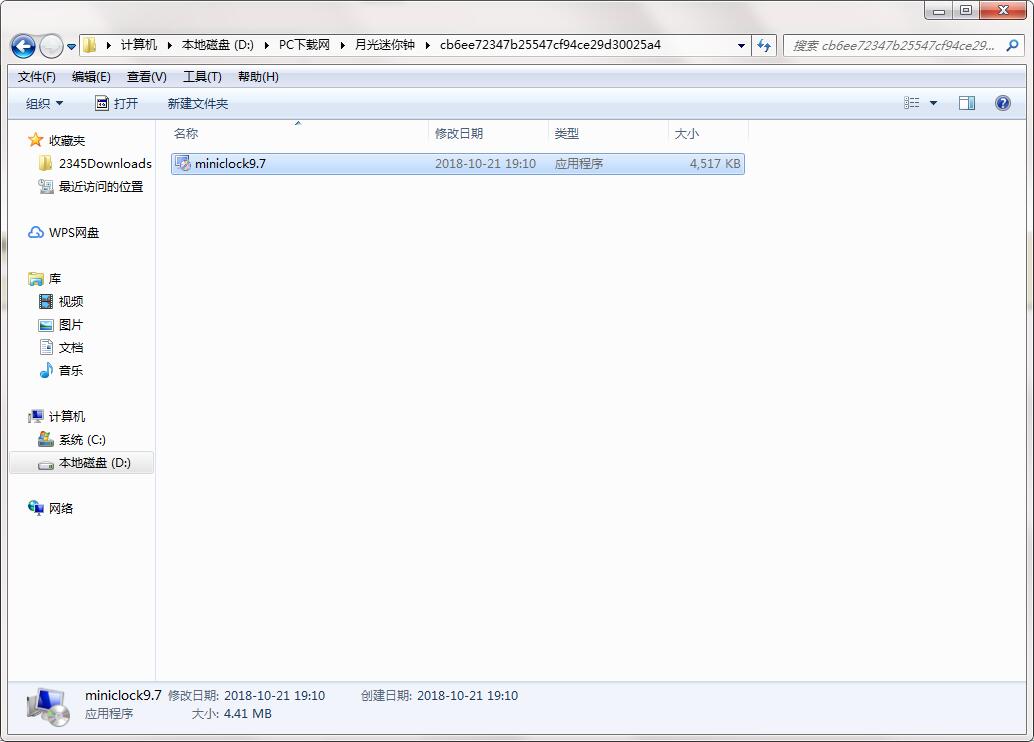
Task: Open the 工具(T) menu
Action: coord(202,77)
